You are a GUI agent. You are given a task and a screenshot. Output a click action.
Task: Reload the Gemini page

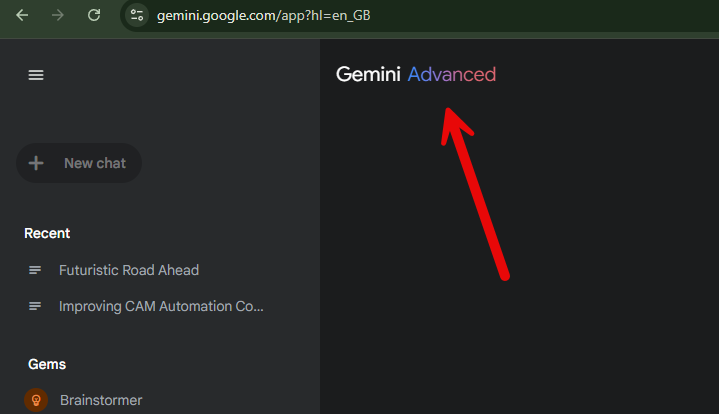pyautogui.click(x=94, y=16)
